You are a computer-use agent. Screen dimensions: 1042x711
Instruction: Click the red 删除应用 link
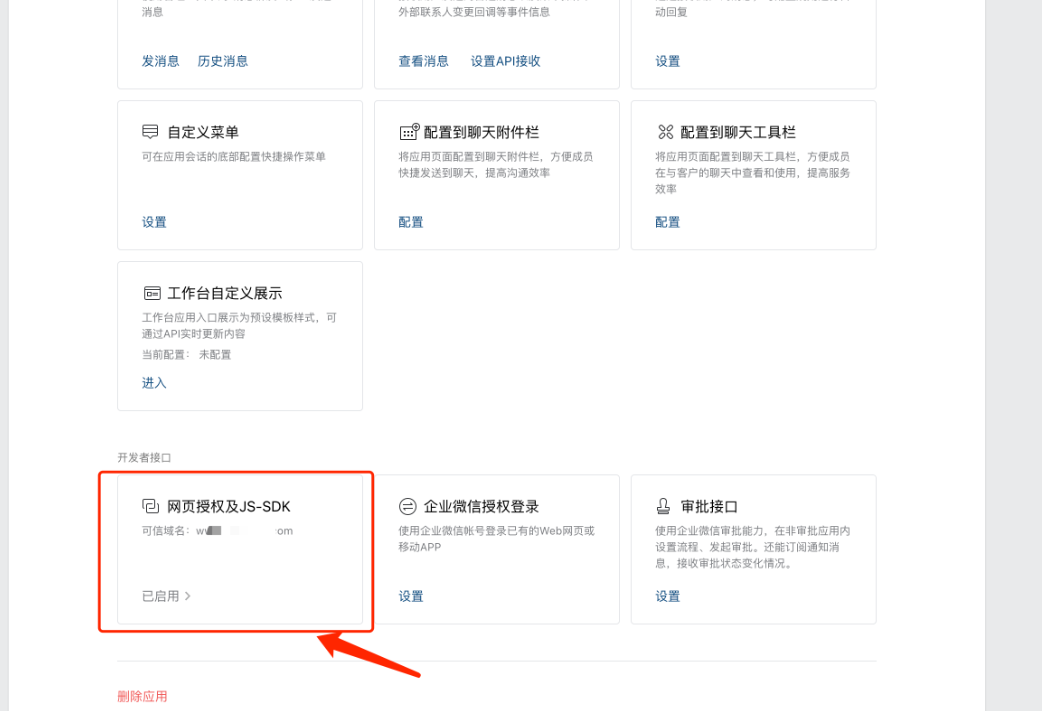pyautogui.click(x=142, y=696)
